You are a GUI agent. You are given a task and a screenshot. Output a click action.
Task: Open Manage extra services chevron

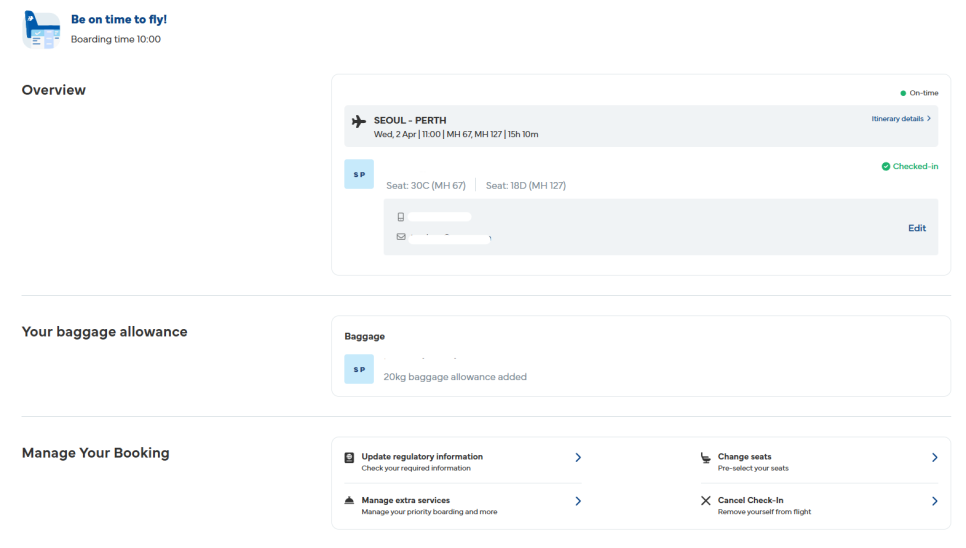[578, 501]
